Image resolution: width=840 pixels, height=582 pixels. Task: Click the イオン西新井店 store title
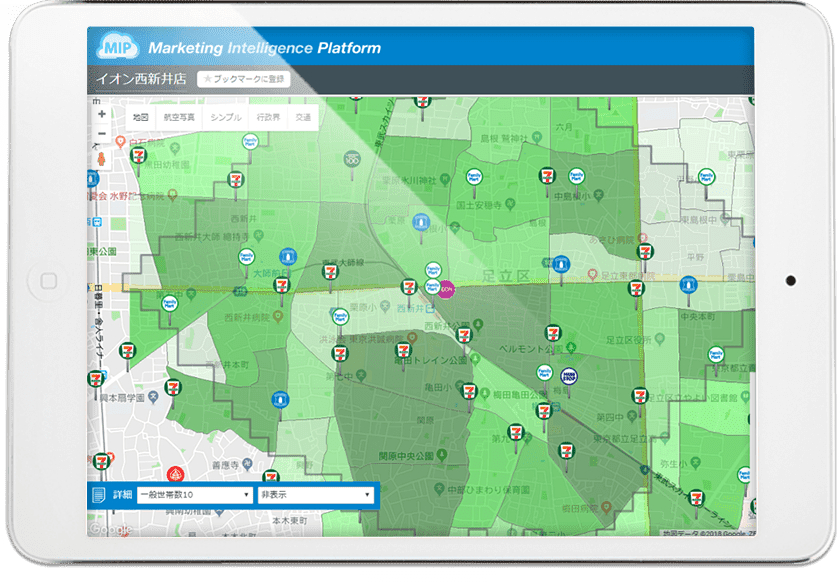pyautogui.click(x=141, y=79)
